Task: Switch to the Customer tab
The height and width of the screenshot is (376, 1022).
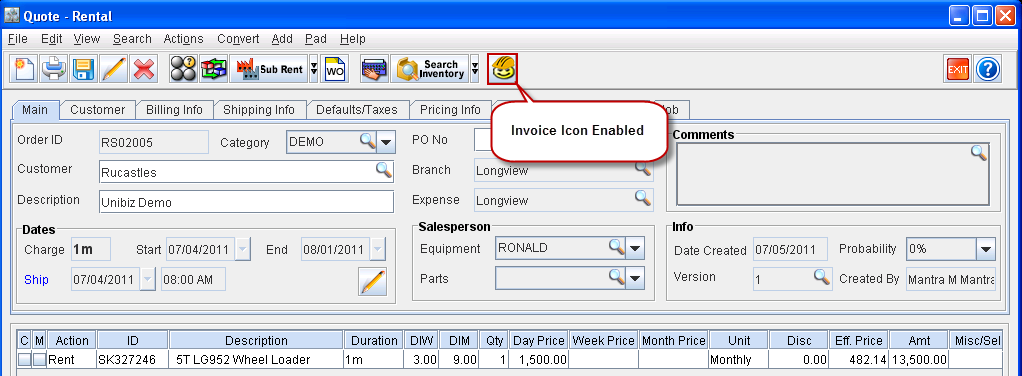Action: point(98,109)
